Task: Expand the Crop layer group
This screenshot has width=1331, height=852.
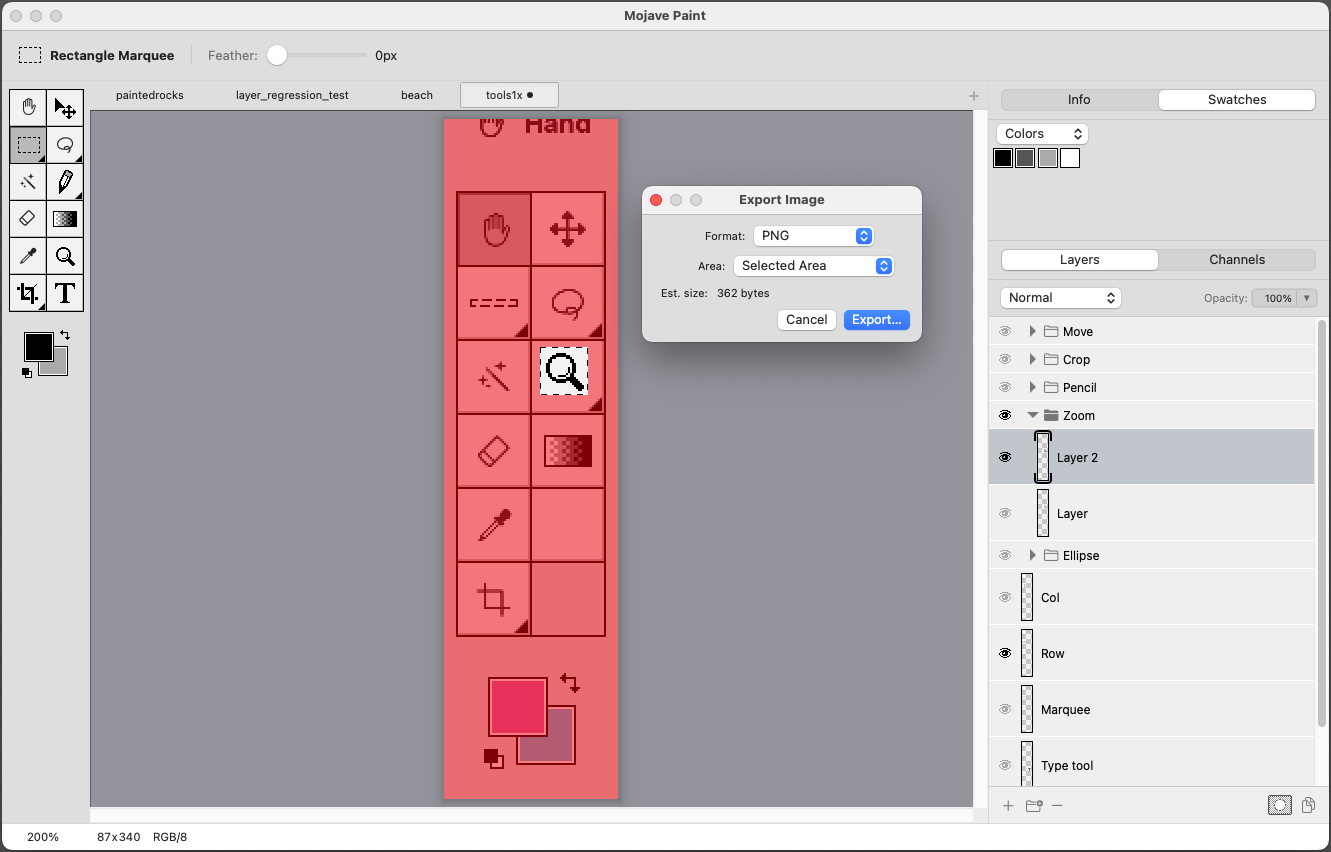Action: coord(1032,359)
